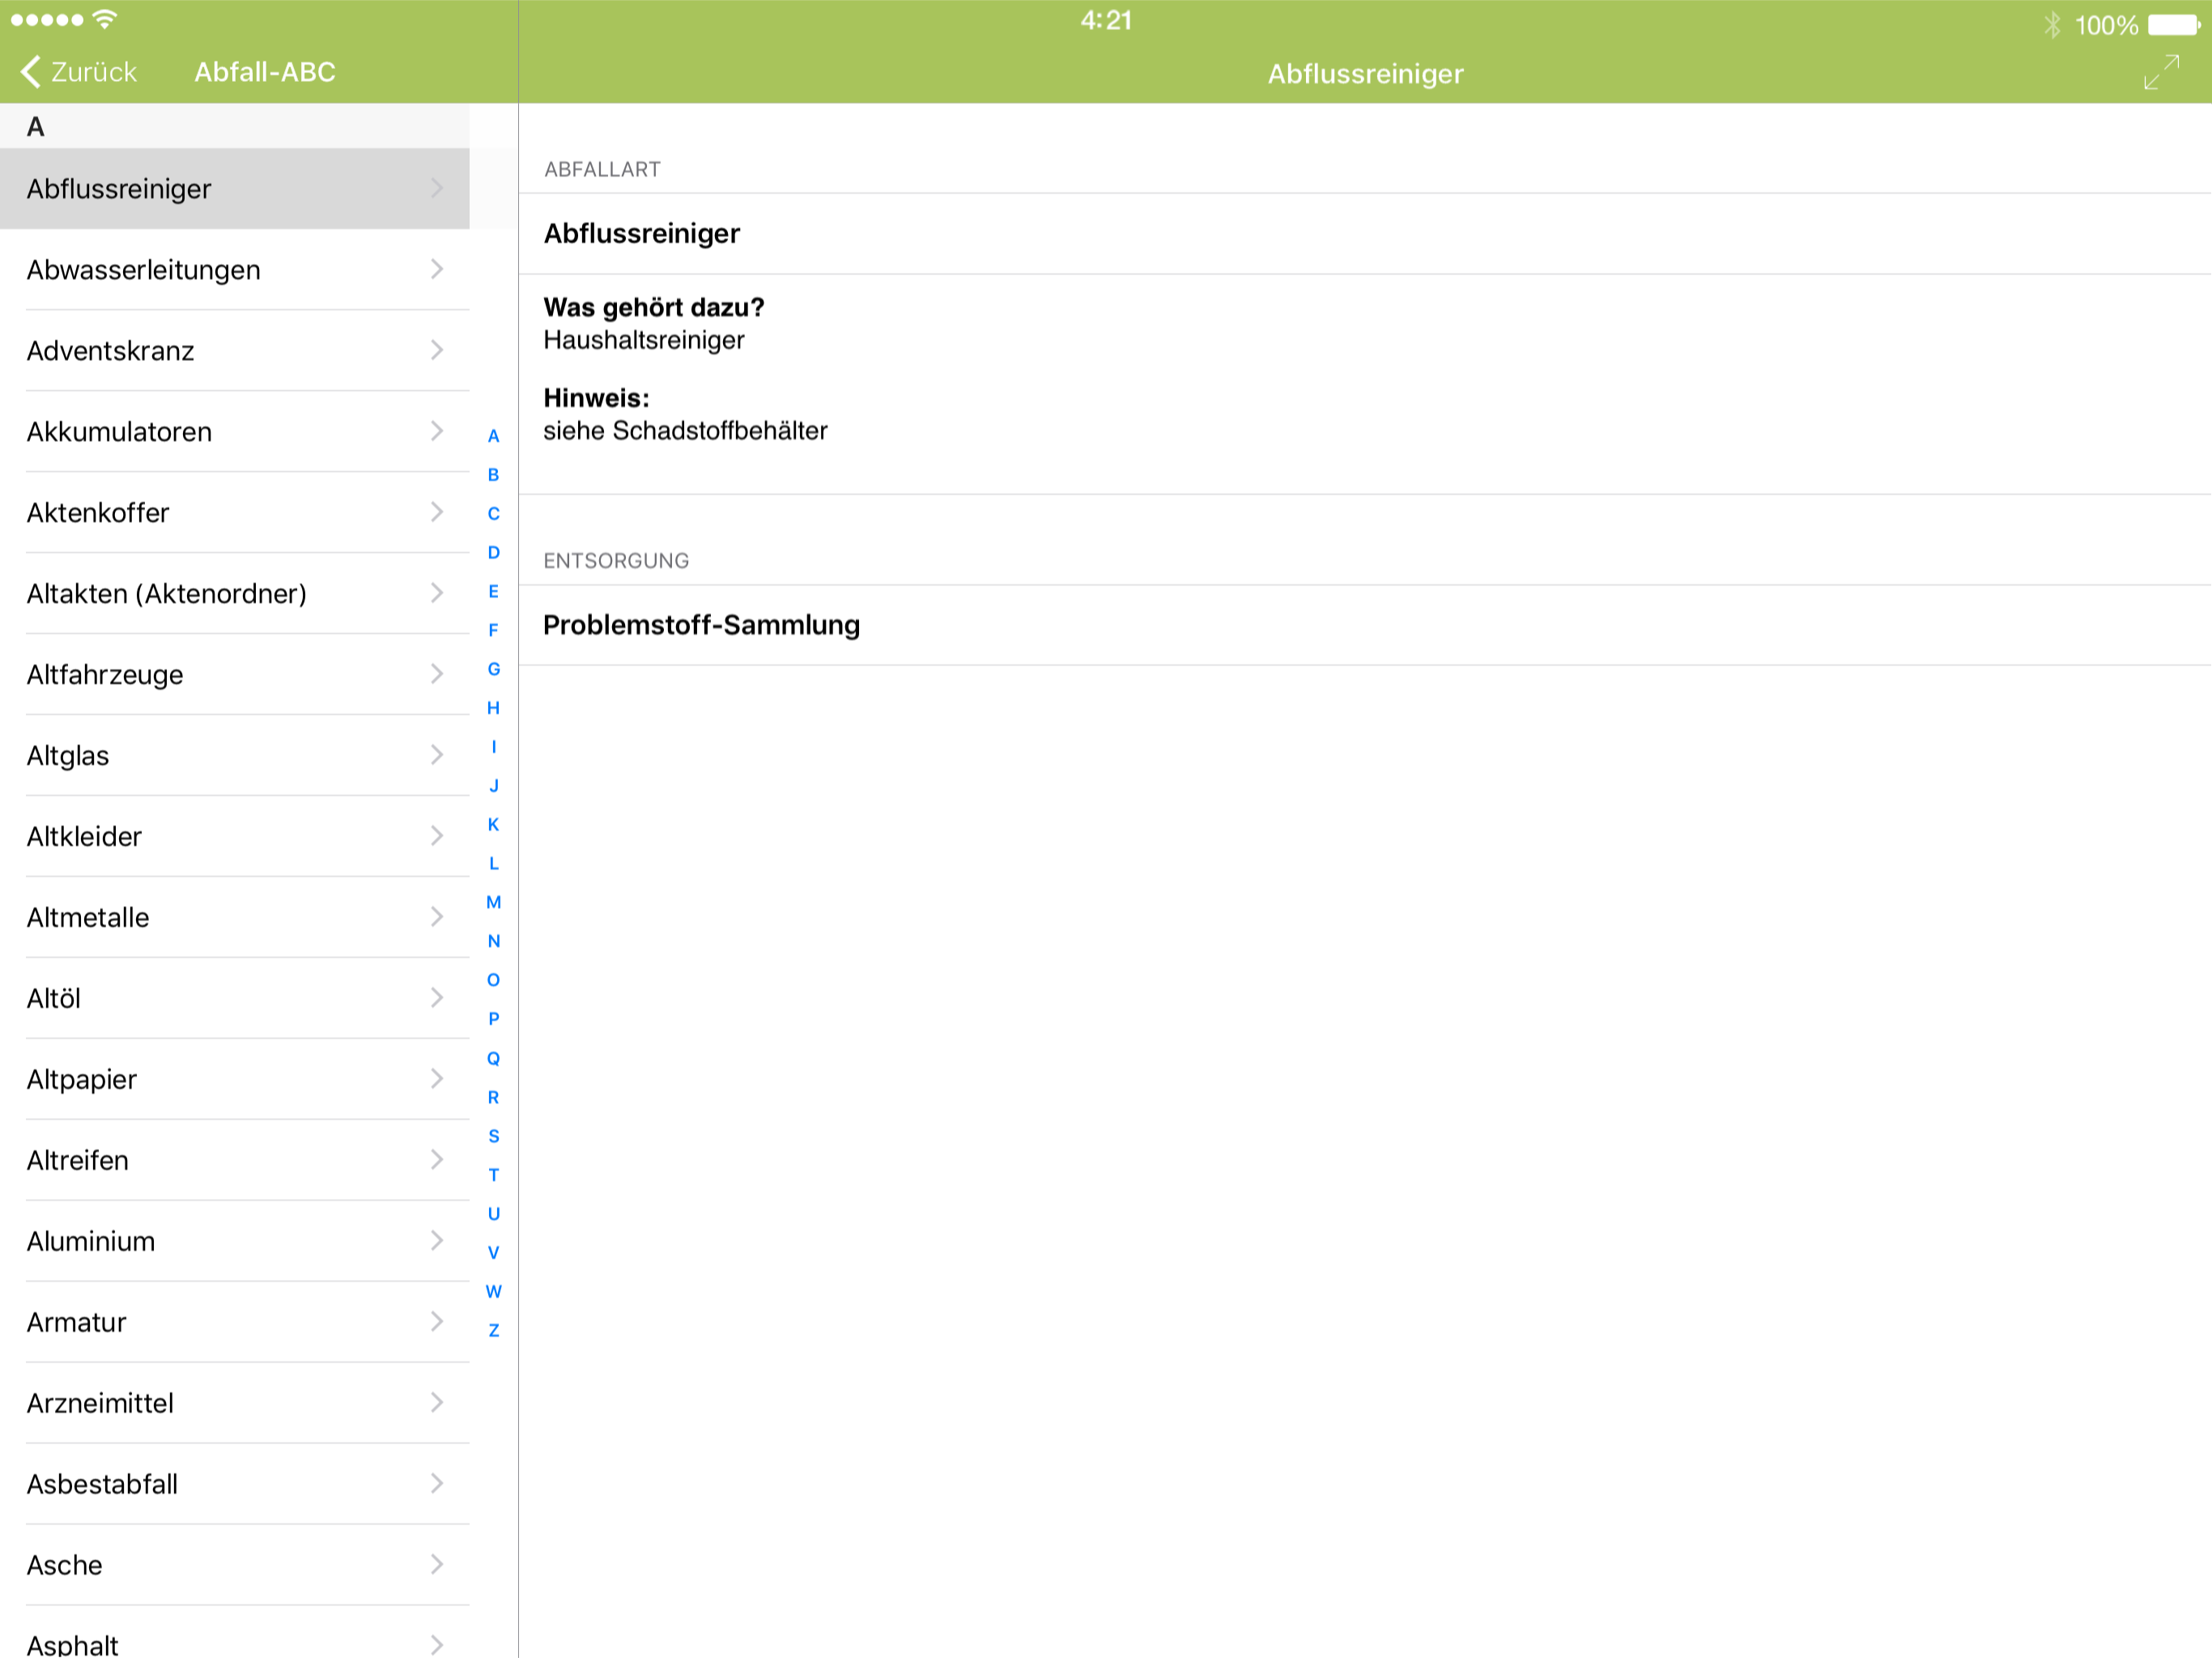Screen dimensions: 2212x1658
Task: Jump to letter C in index
Action: [x=494, y=514]
